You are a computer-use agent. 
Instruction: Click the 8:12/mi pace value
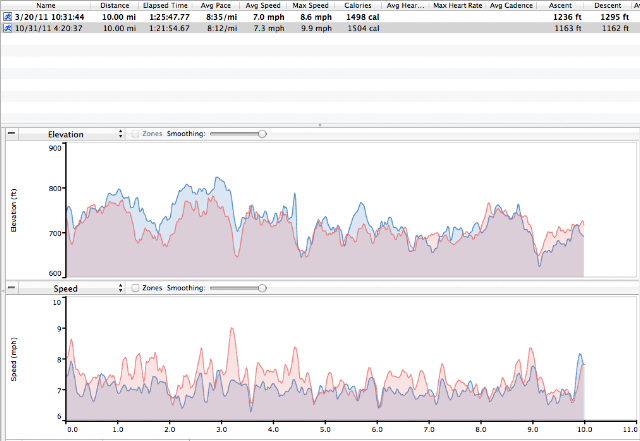tap(222, 28)
